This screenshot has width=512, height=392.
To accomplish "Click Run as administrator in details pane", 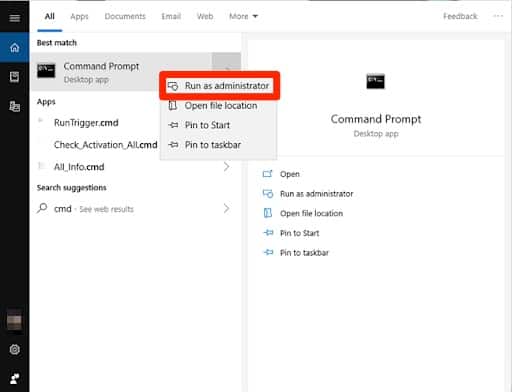I will (x=316, y=194).
